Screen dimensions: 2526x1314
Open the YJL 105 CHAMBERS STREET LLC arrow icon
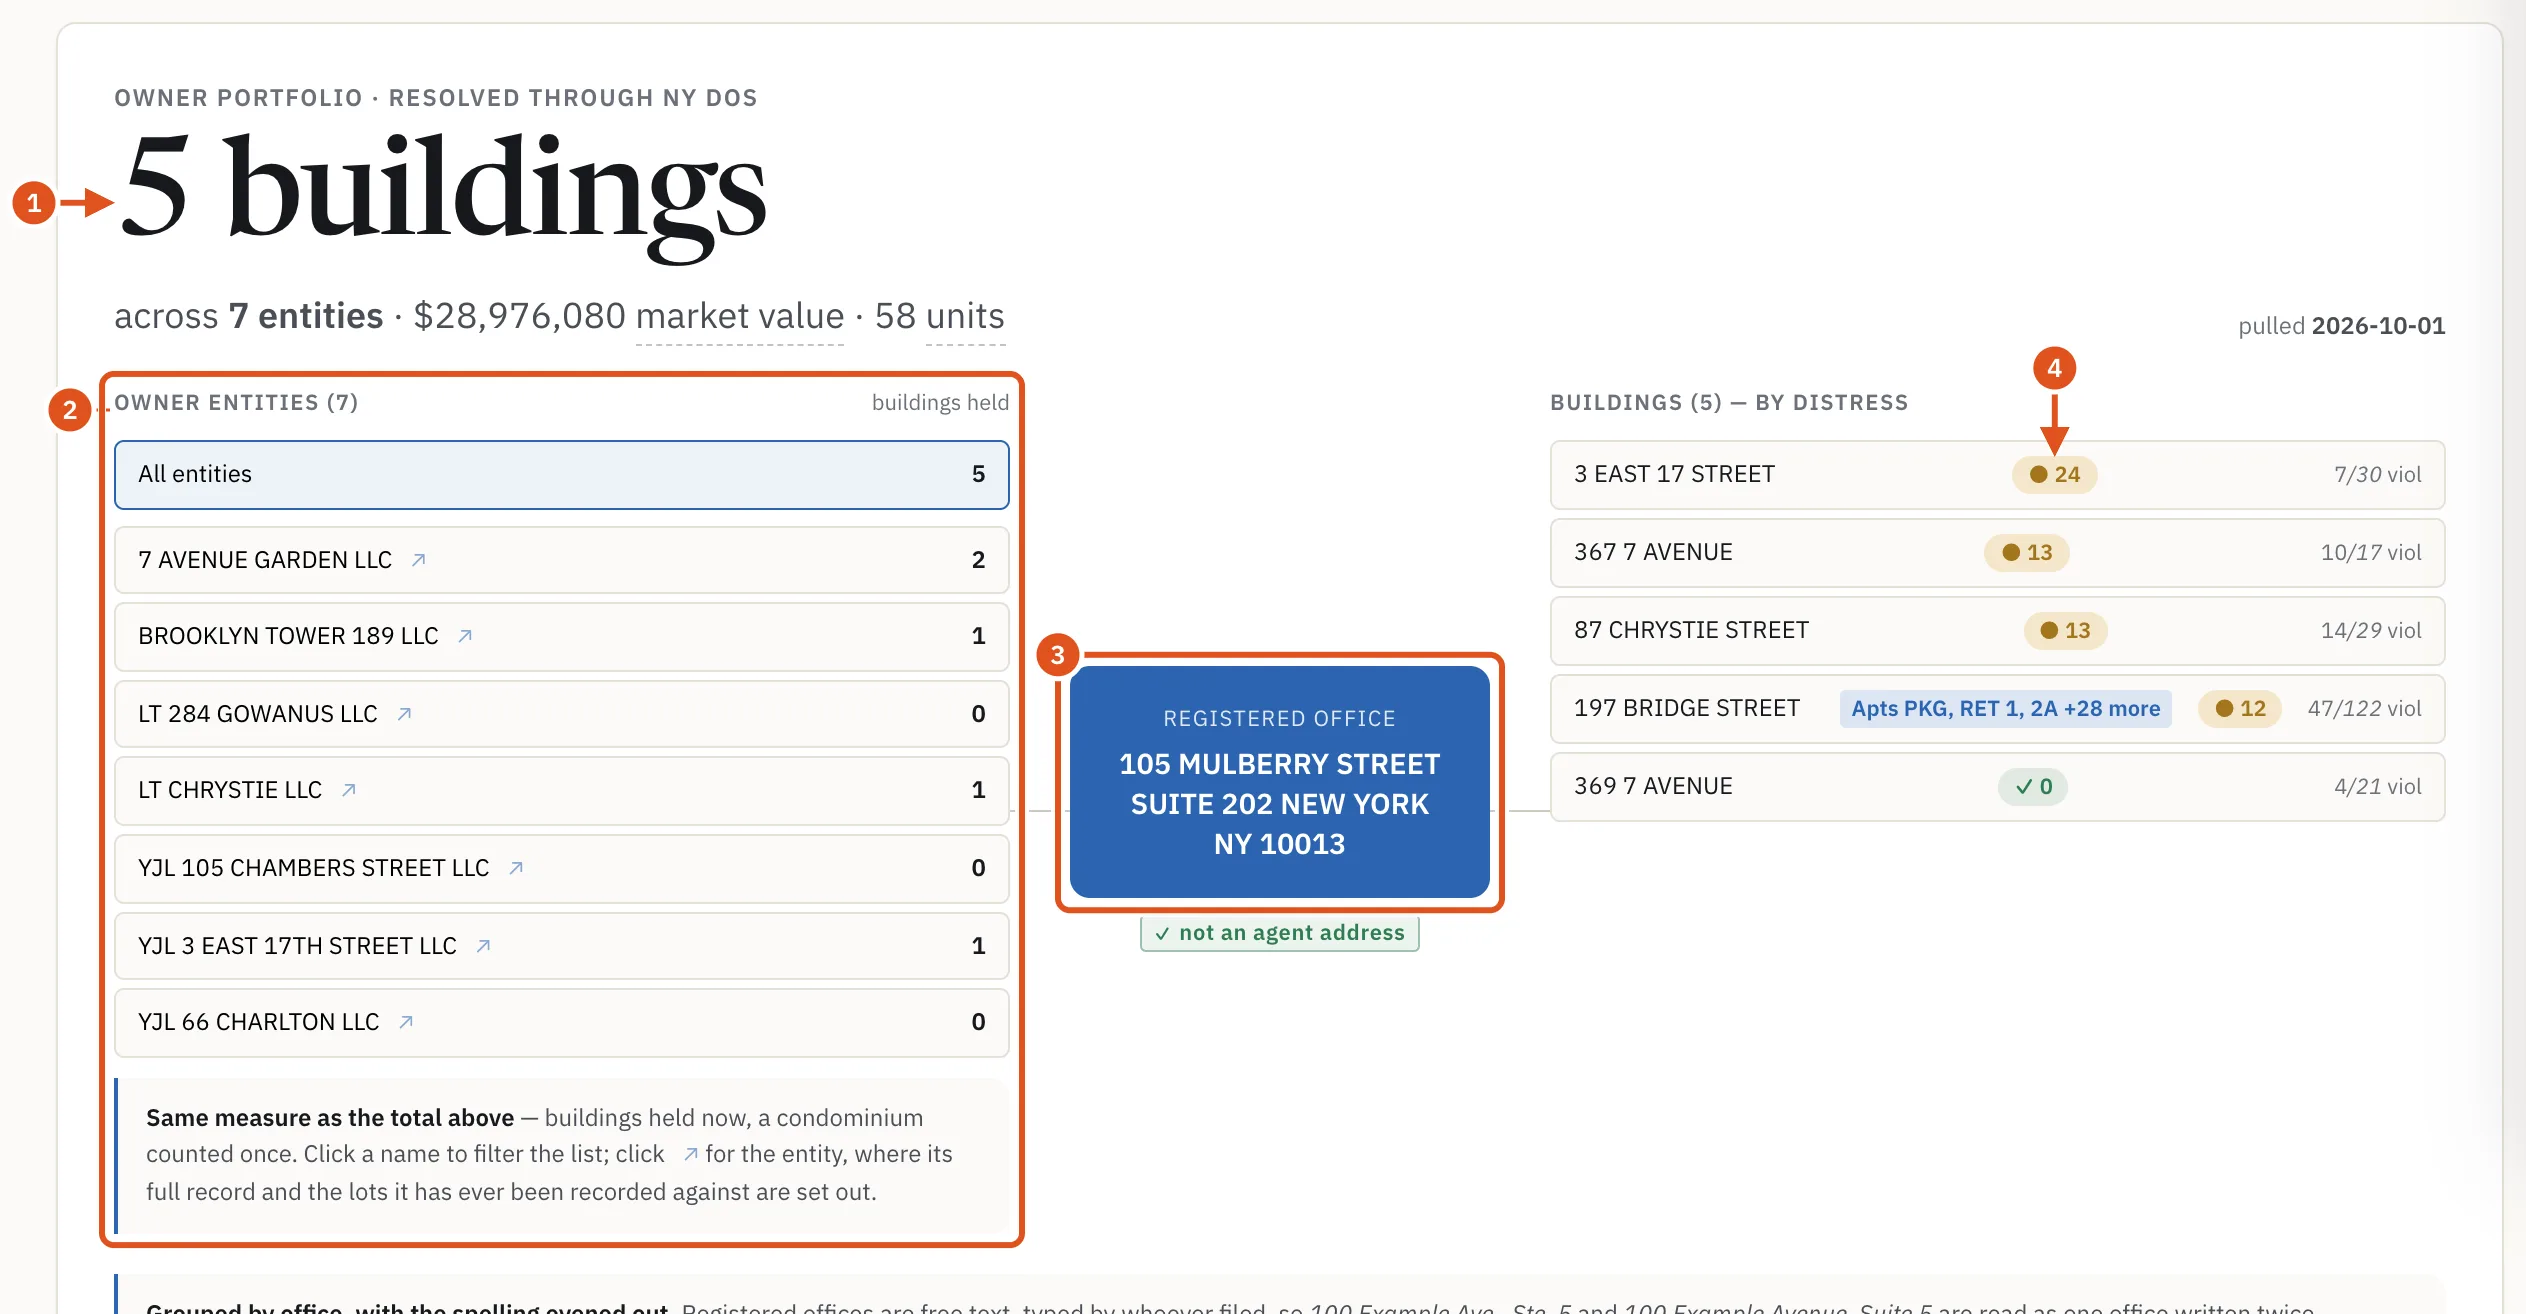516,868
